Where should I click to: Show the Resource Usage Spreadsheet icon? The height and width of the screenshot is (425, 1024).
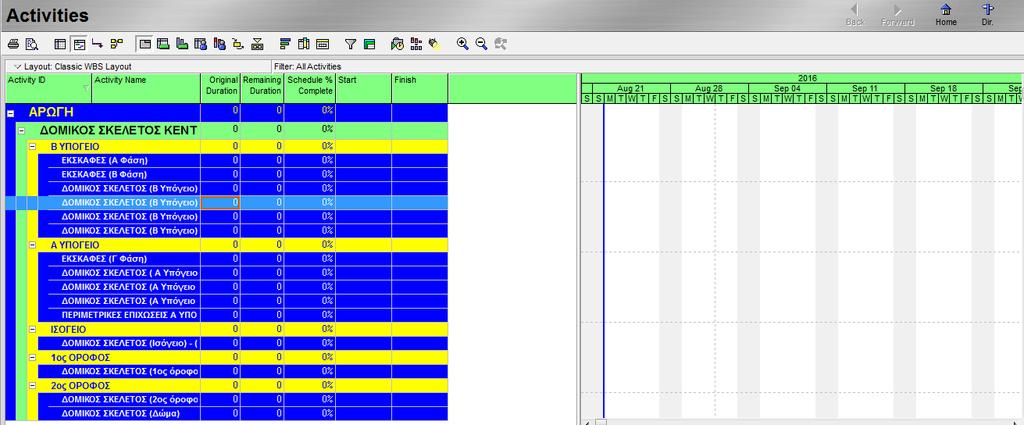(x=200, y=44)
